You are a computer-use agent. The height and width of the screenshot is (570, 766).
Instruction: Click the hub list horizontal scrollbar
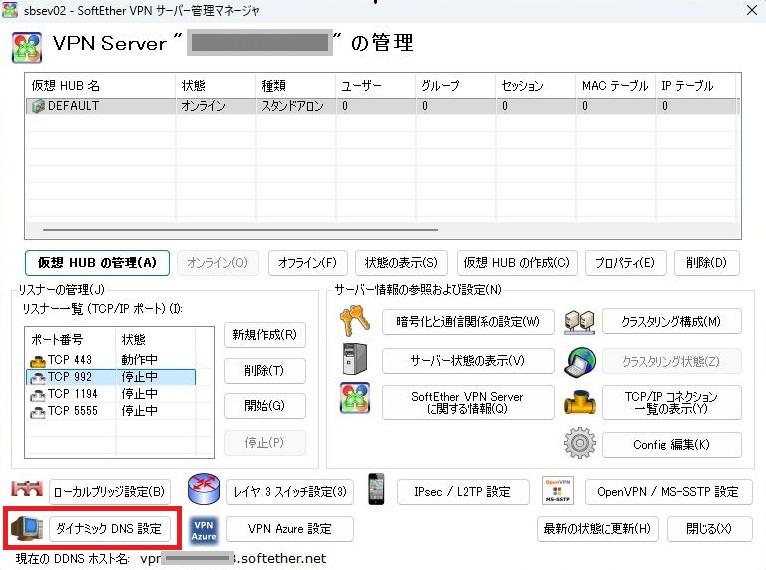coord(240,229)
